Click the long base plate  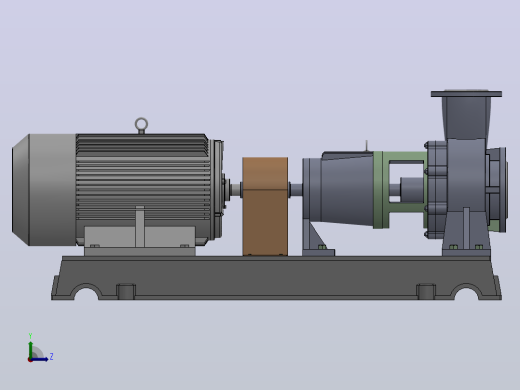(x=276, y=278)
